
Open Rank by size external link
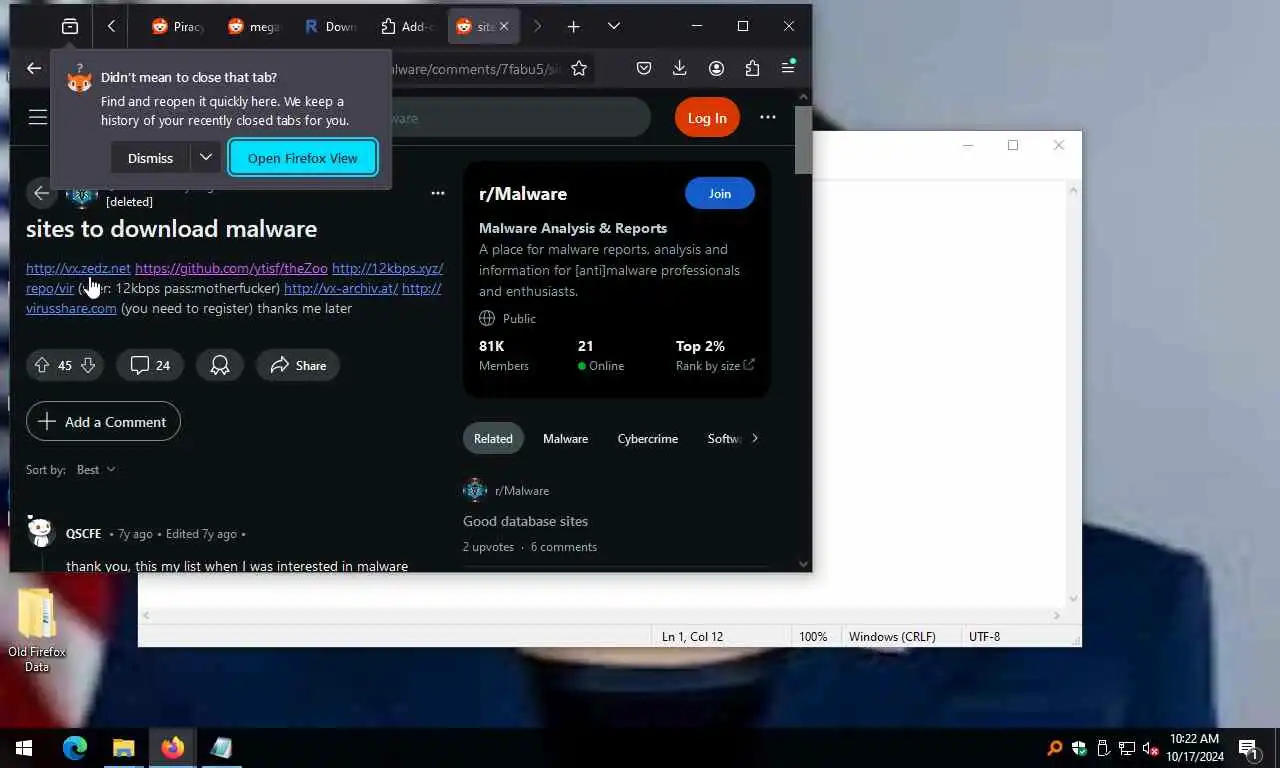715,366
